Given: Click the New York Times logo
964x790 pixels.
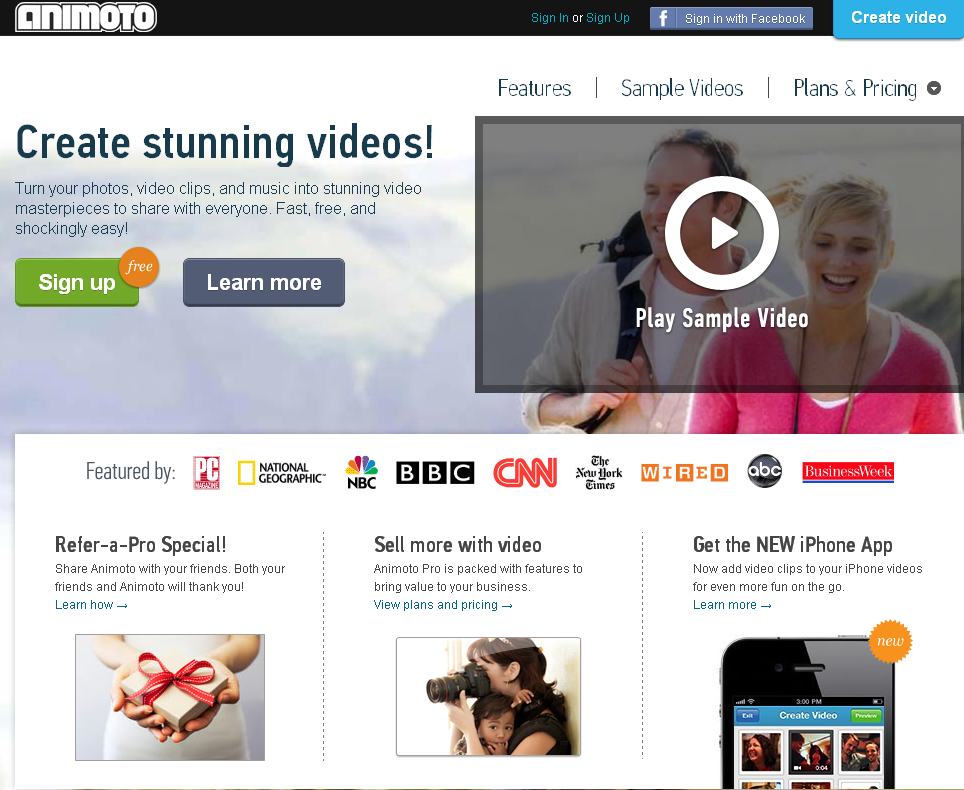Looking at the screenshot, I should 599,473.
